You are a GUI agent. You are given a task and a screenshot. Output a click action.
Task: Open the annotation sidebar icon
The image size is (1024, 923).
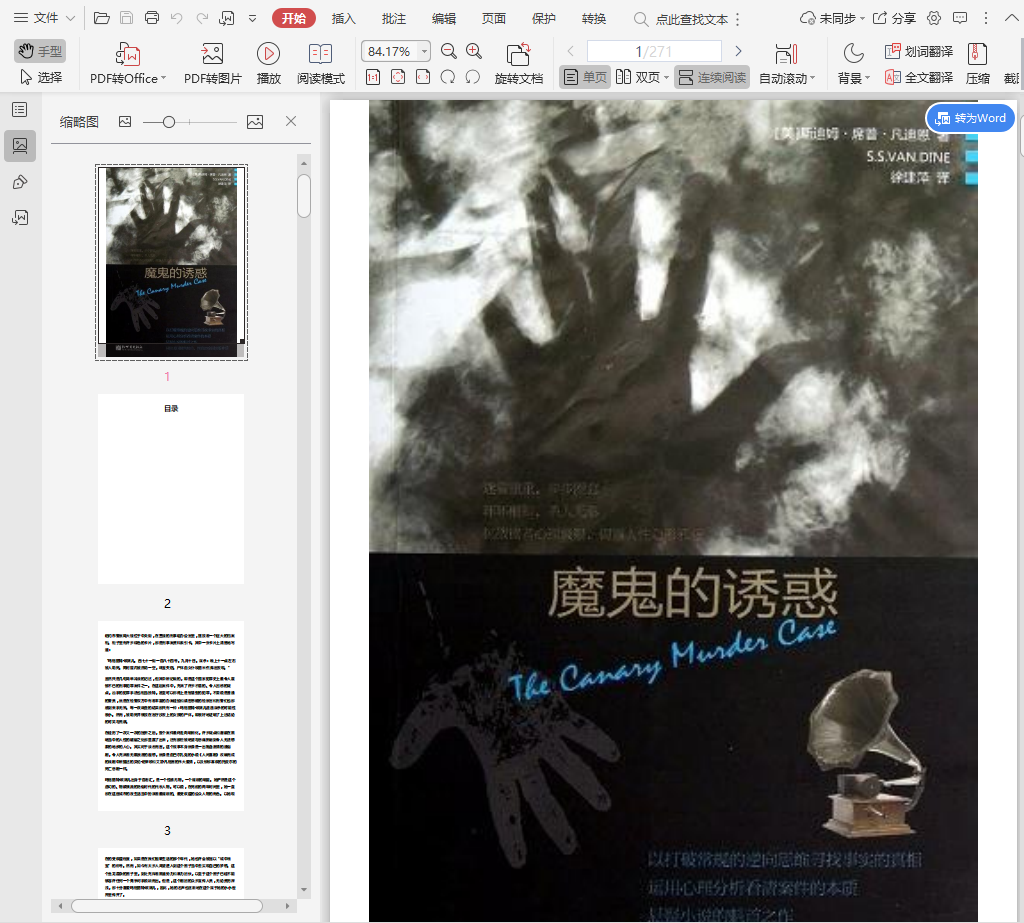pos(20,182)
